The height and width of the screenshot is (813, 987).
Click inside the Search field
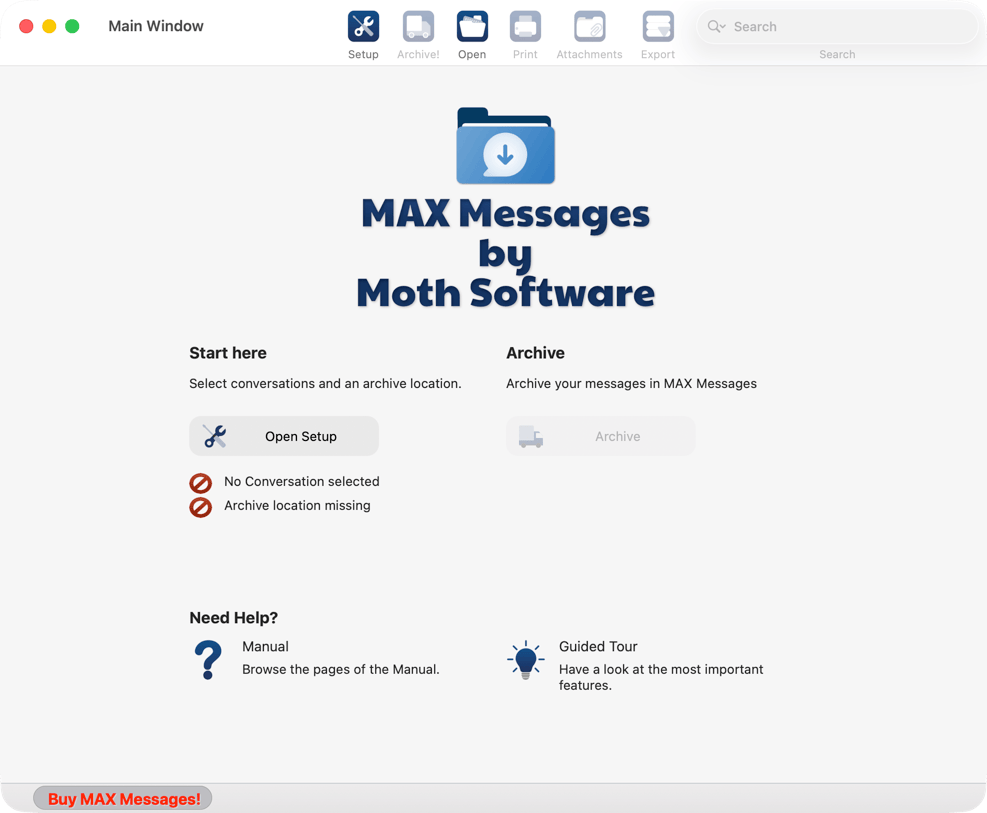[837, 26]
